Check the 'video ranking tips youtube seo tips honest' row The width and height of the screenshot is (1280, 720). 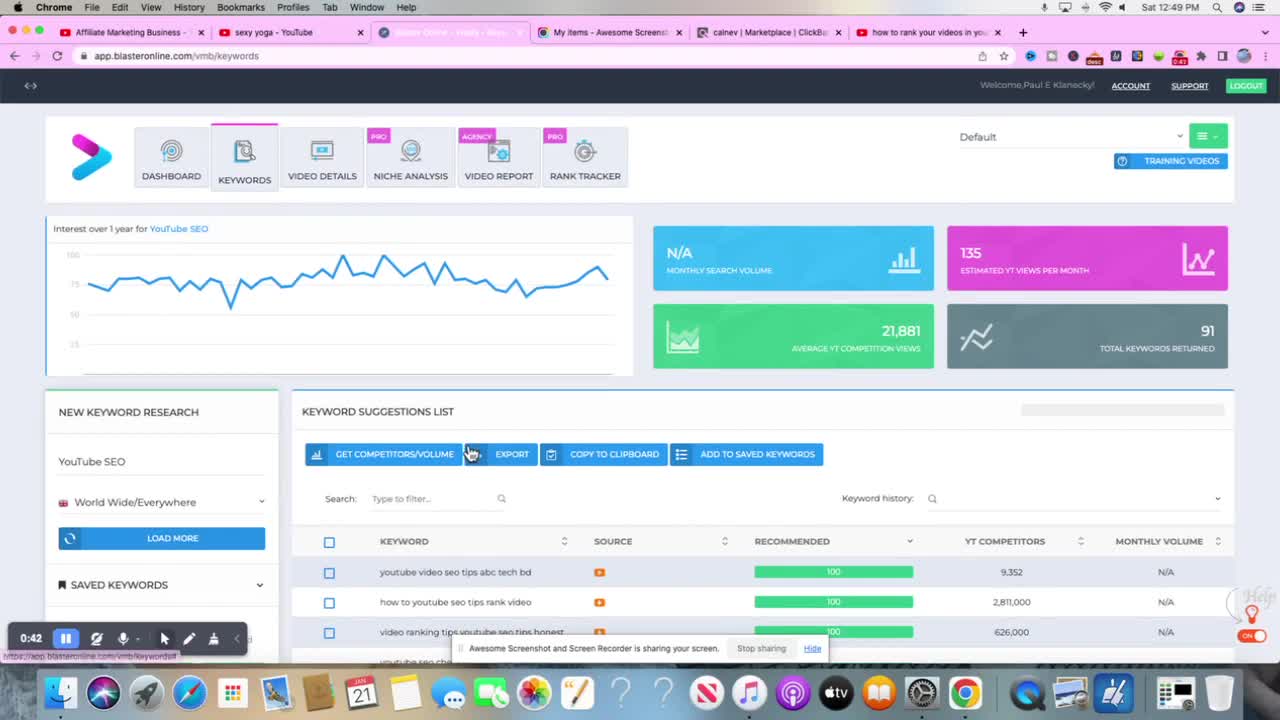click(329, 633)
